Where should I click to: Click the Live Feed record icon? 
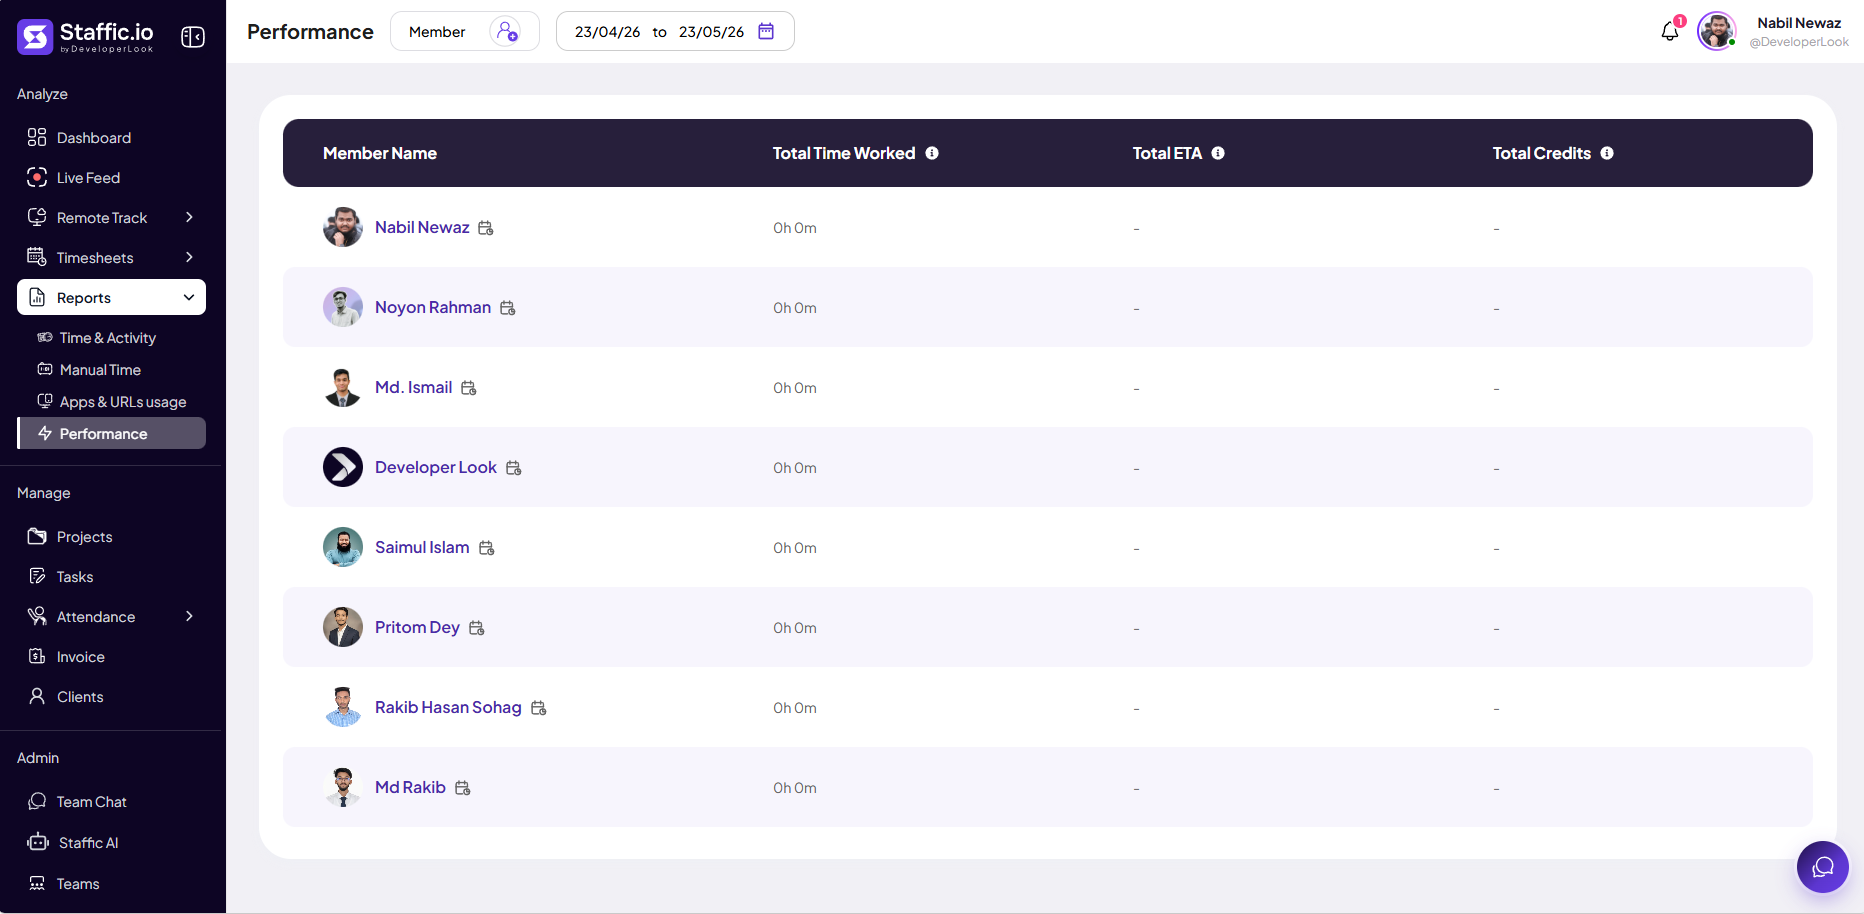(37, 177)
